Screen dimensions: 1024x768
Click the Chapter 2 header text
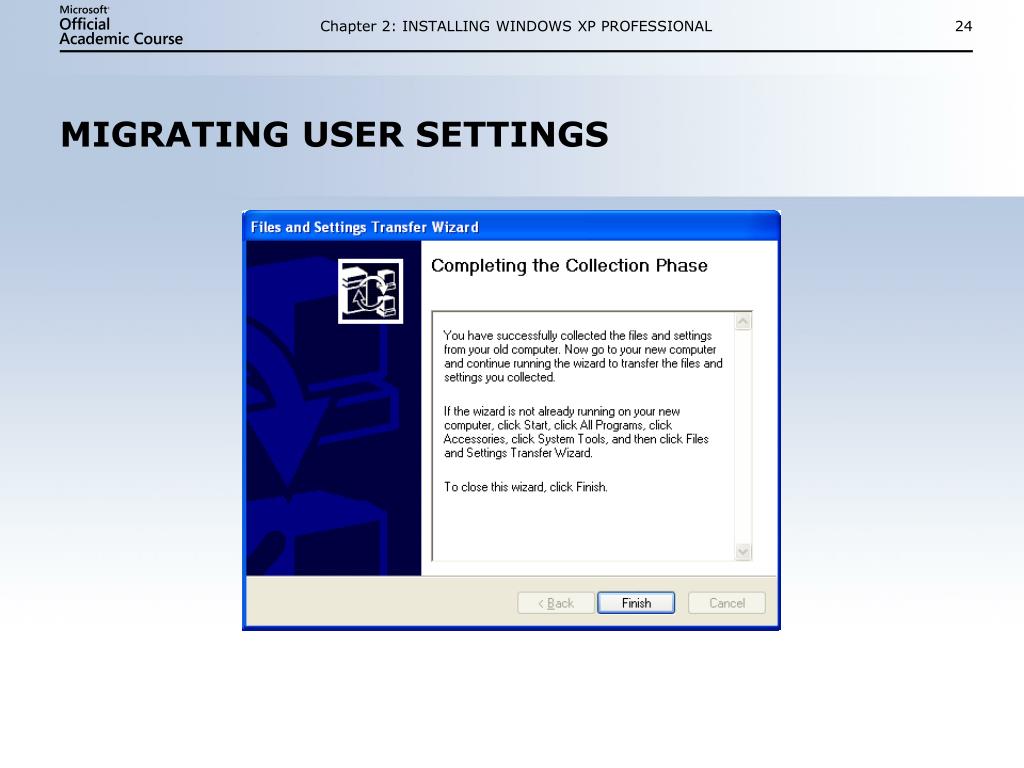(516, 26)
